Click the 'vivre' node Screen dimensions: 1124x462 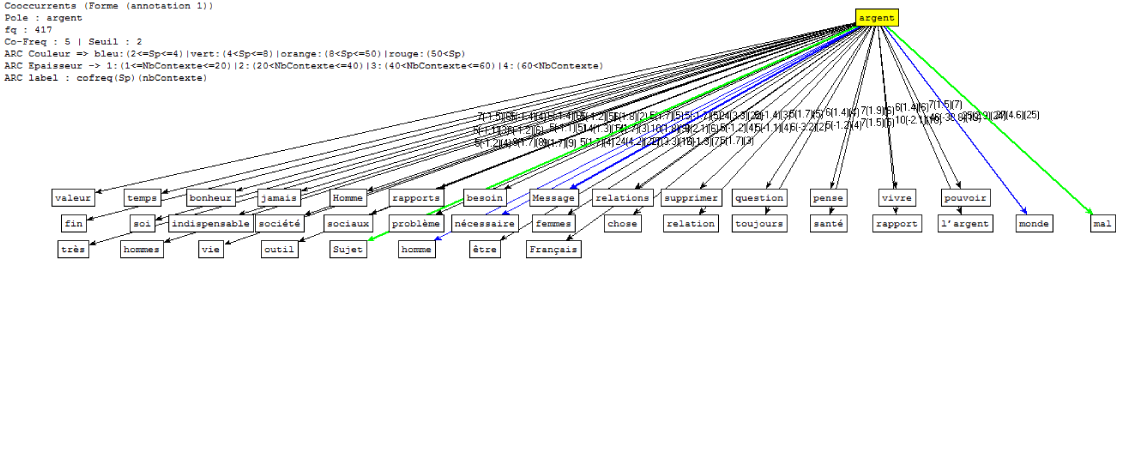[x=897, y=197]
